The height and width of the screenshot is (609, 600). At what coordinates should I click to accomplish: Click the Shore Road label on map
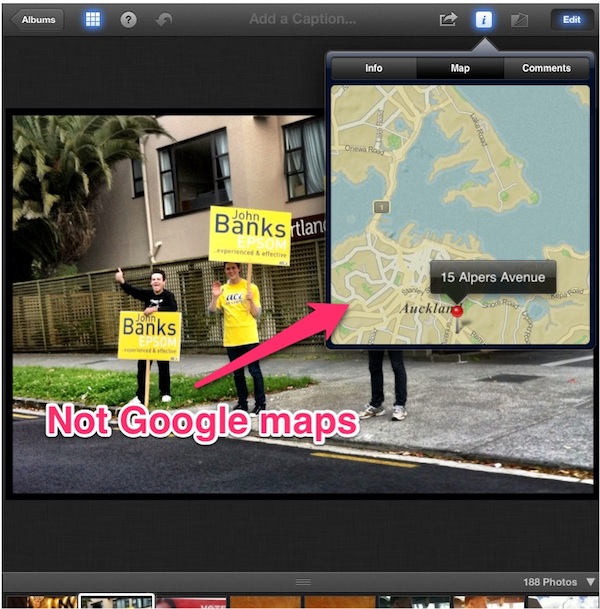click(x=499, y=303)
